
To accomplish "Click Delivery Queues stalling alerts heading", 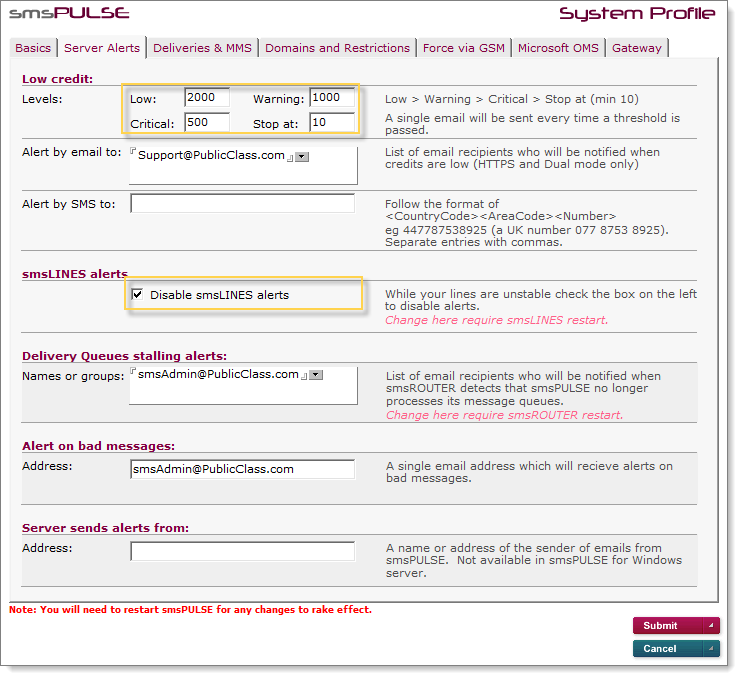I will point(124,356).
